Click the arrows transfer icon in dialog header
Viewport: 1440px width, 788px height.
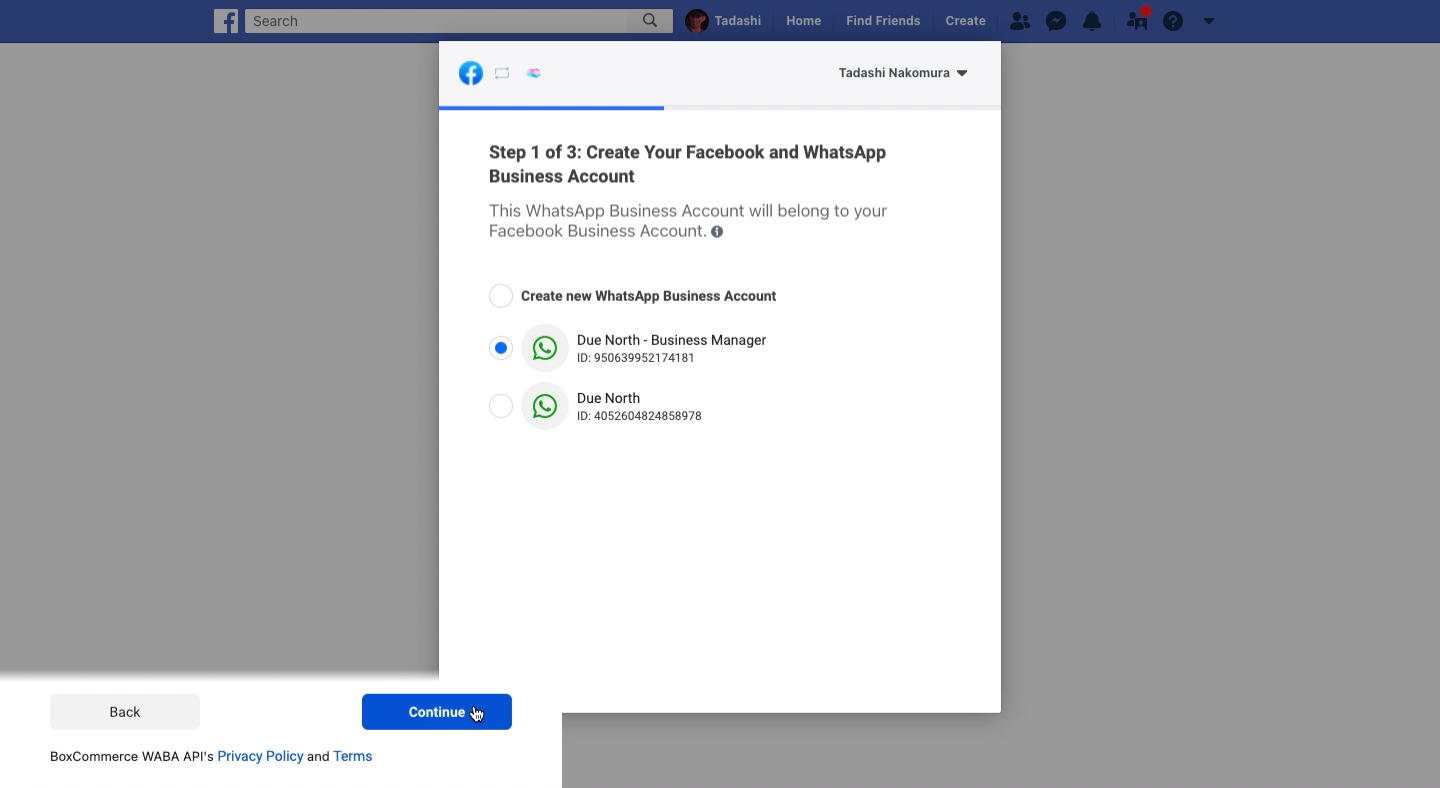[502, 73]
